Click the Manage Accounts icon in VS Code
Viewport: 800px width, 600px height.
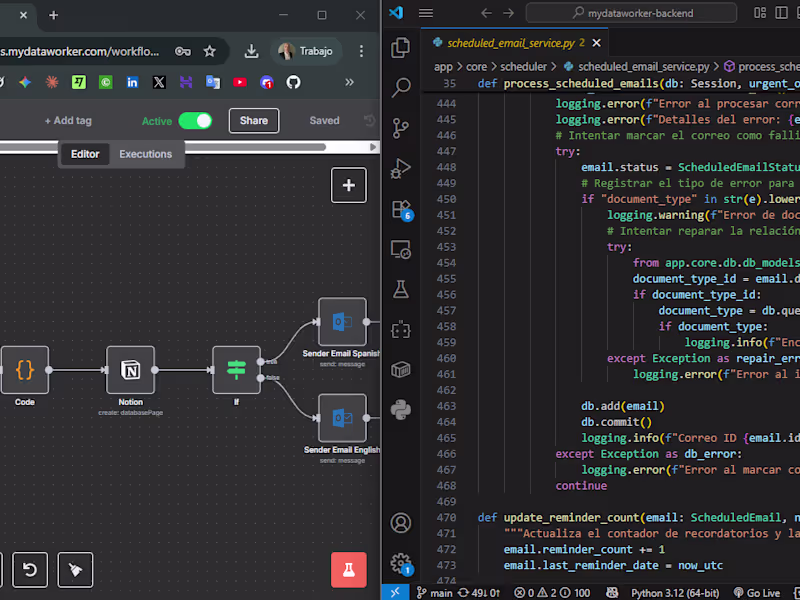click(x=400, y=523)
